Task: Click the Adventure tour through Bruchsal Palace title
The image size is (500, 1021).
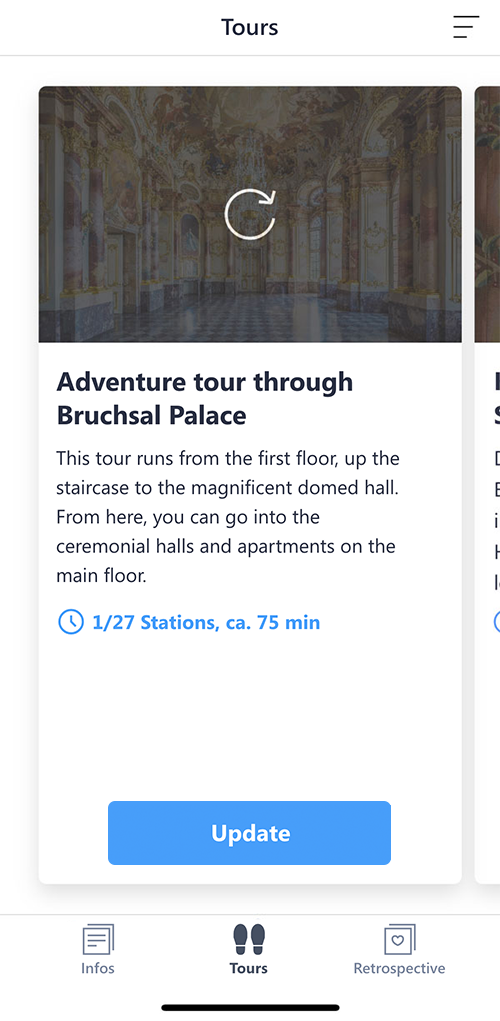Action: (204, 399)
